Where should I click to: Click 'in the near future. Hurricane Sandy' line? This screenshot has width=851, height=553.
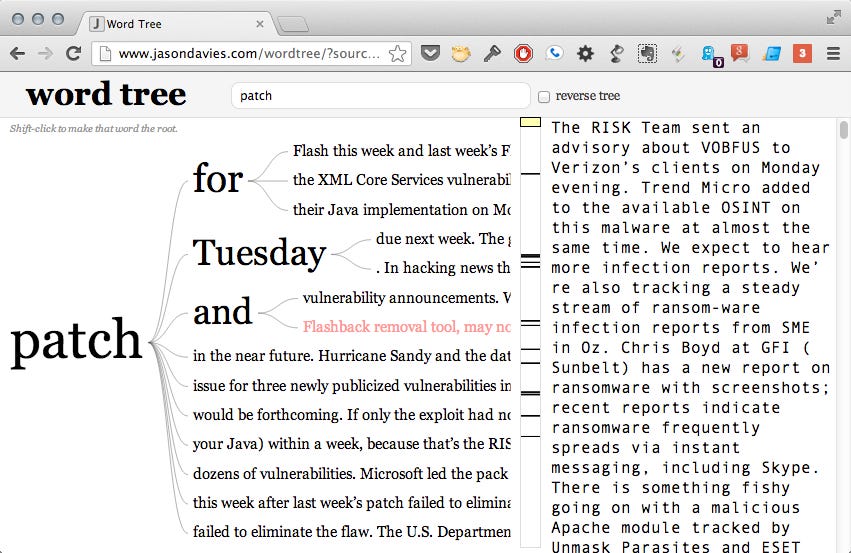point(351,356)
